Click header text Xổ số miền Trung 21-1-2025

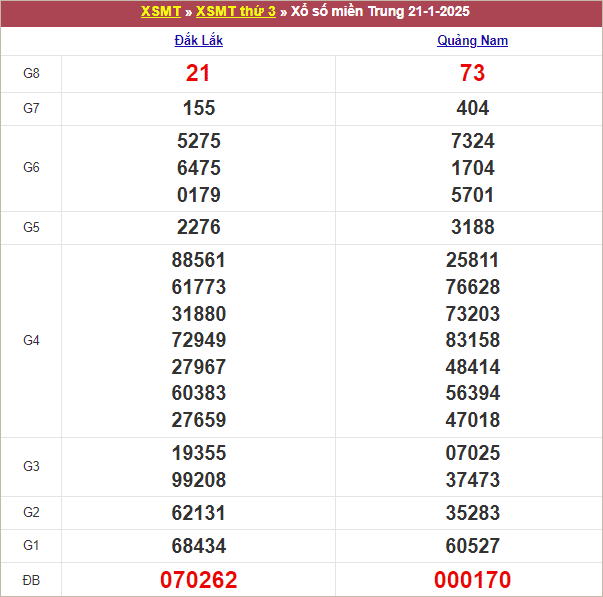tap(380, 11)
